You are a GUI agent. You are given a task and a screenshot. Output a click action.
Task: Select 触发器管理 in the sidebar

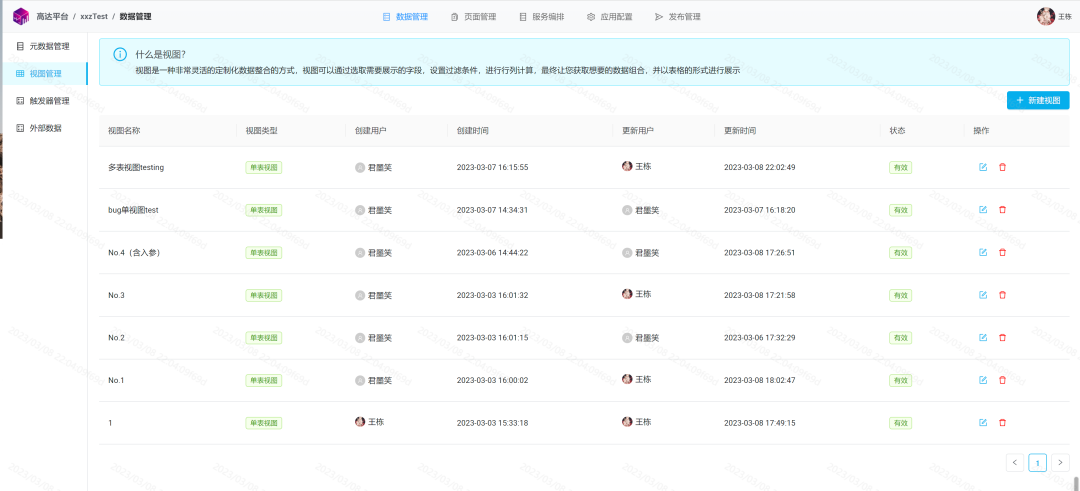(x=44, y=101)
